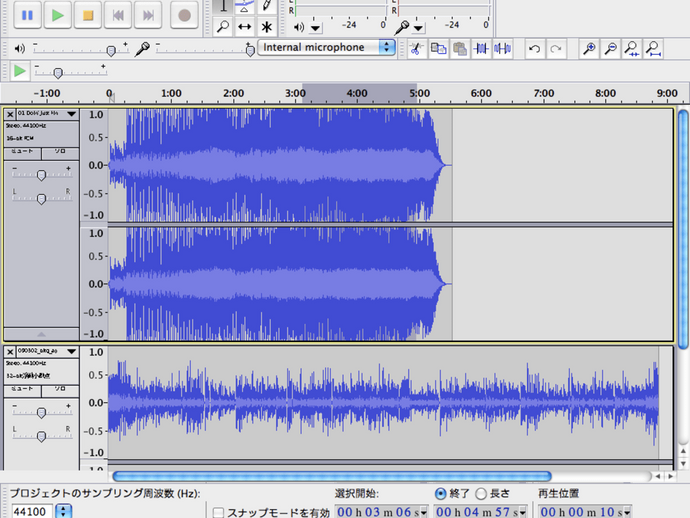Click the Cut scissors icon
This screenshot has width=690, height=518.
click(x=416, y=48)
